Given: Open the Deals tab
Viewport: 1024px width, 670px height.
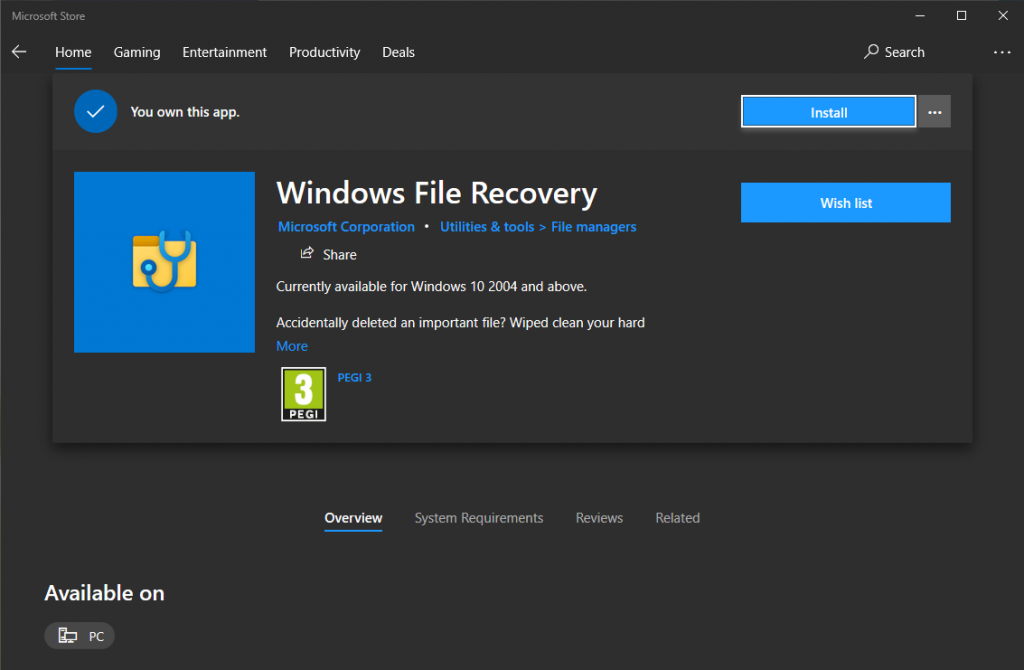Looking at the screenshot, I should click(398, 52).
